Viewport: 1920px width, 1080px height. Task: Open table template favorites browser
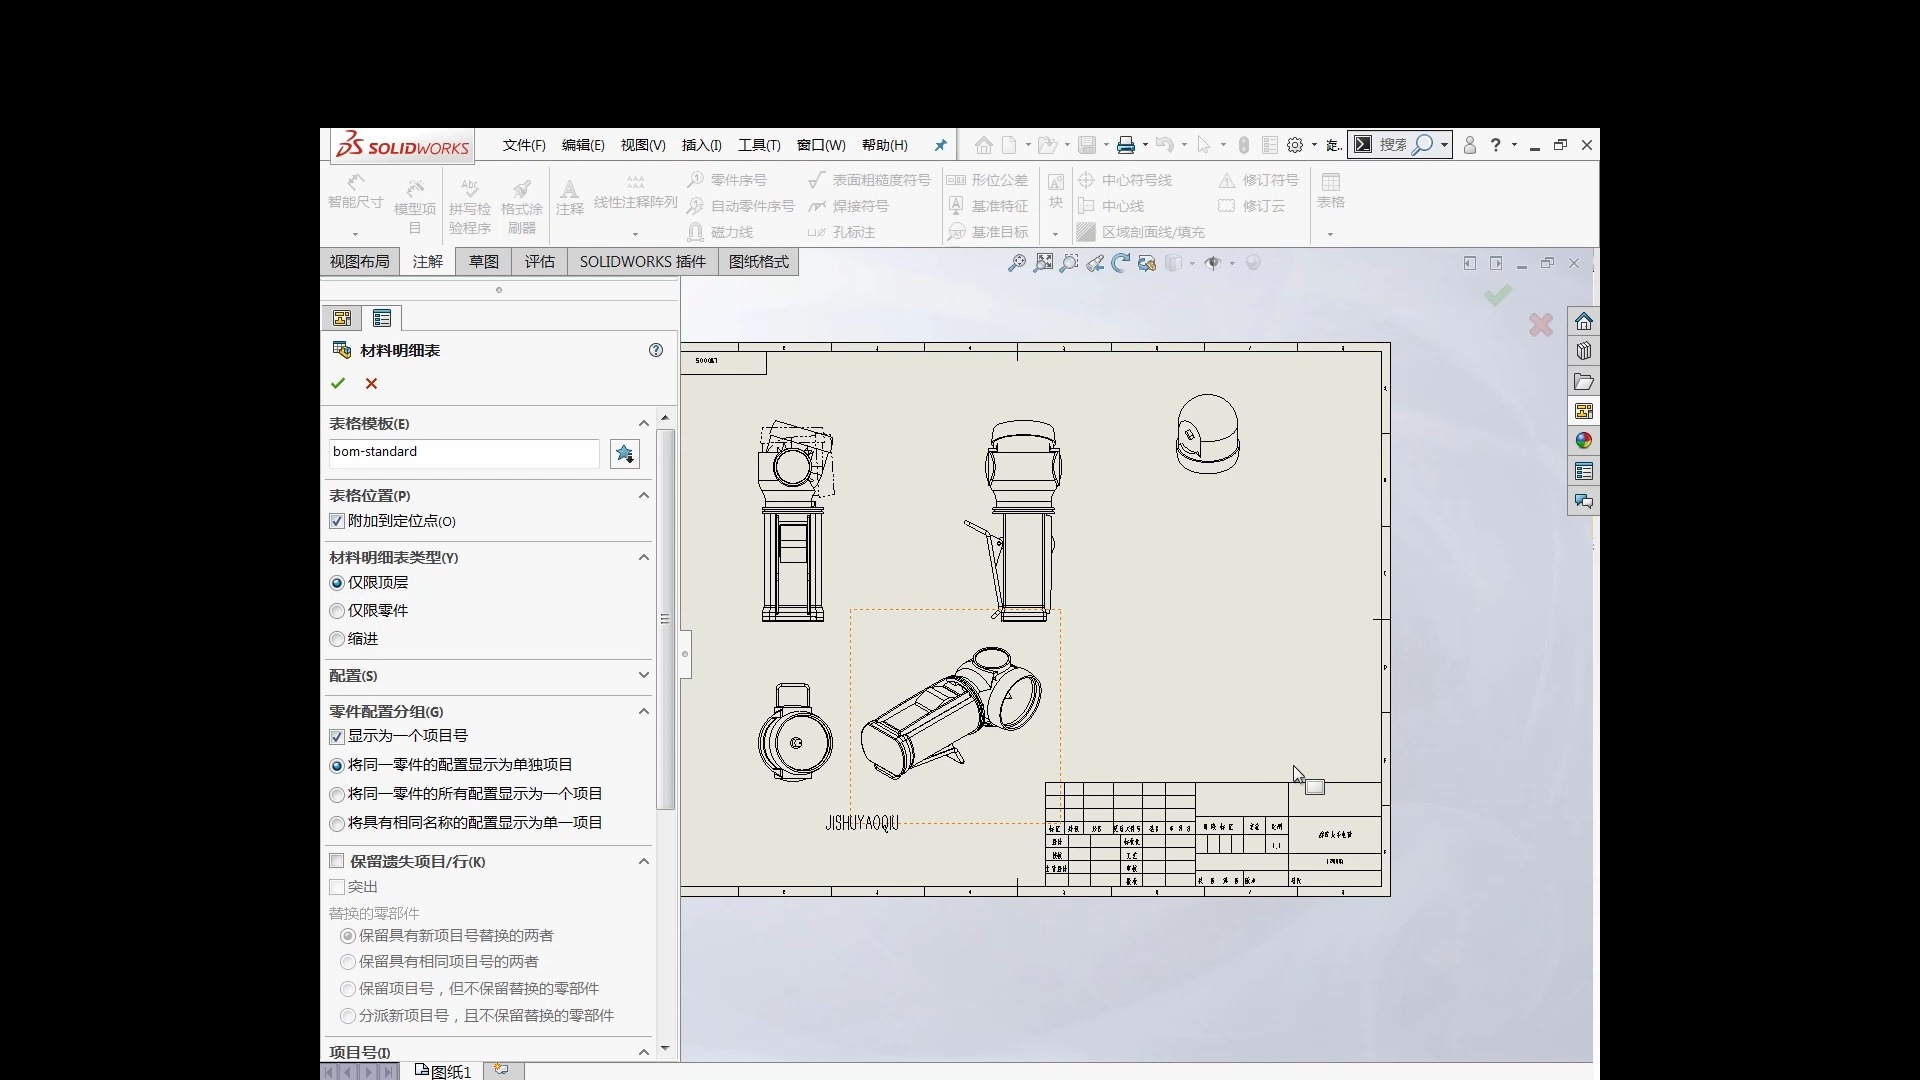click(x=625, y=454)
